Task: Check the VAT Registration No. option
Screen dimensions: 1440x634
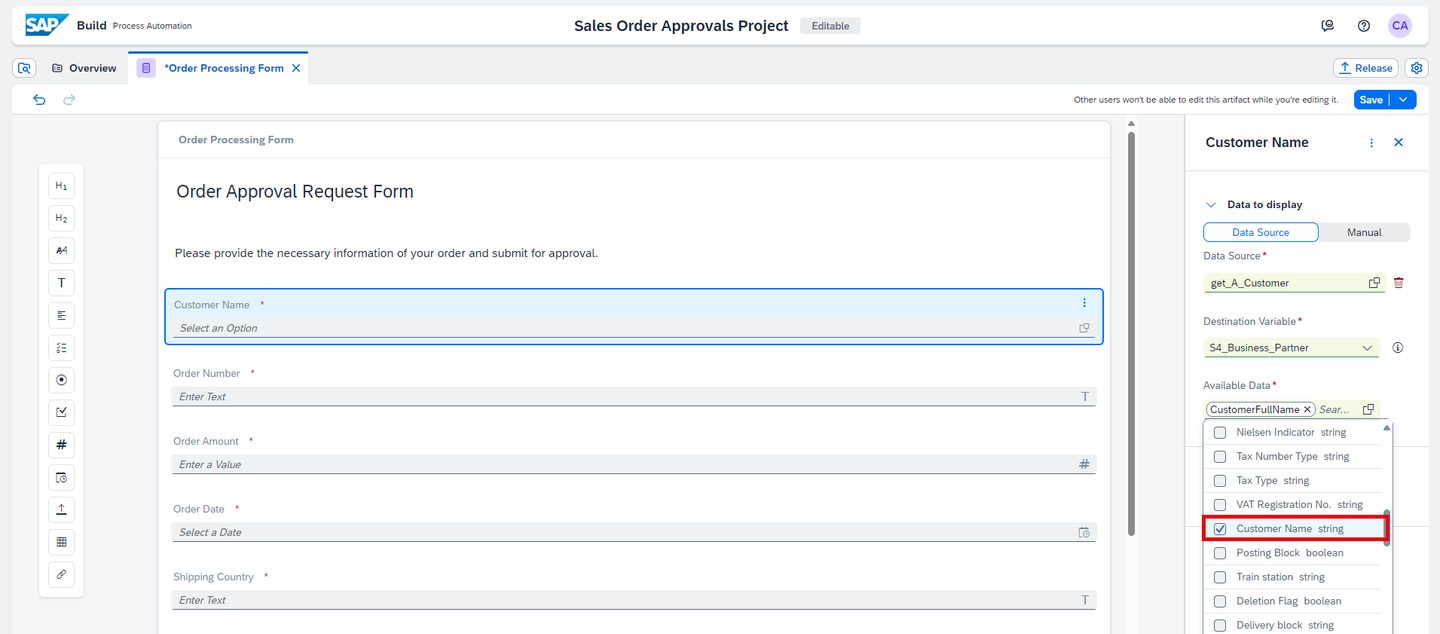Action: 1219,505
